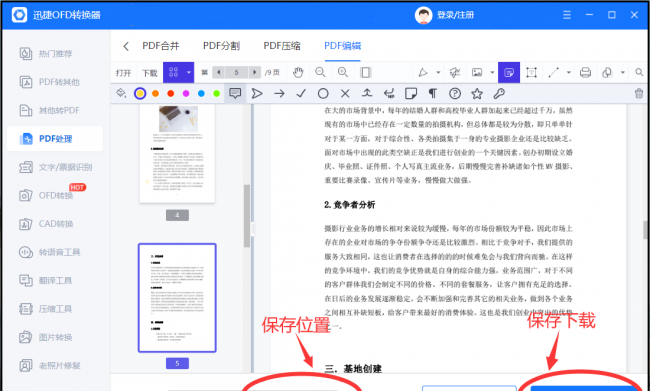This screenshot has height=391, width=650.
Task: Click the zoom out magnifier icon
Action: [320, 73]
